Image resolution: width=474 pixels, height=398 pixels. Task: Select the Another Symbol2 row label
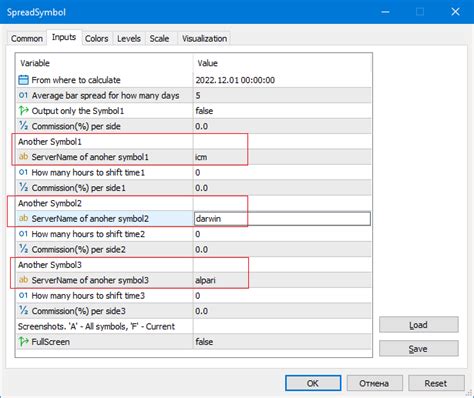click(50, 203)
